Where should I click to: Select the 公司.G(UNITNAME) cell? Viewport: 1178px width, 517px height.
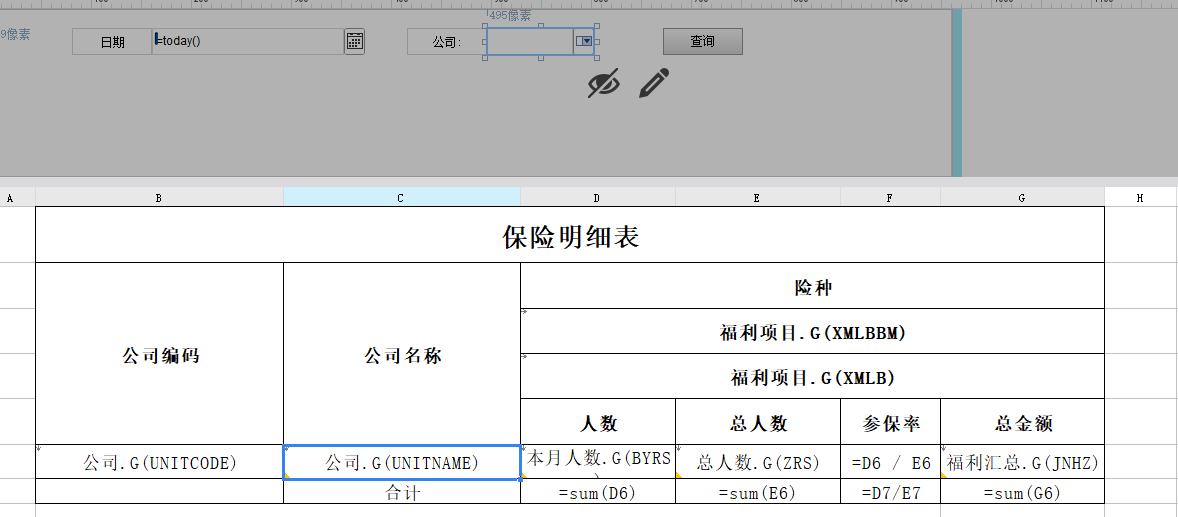(x=402, y=462)
